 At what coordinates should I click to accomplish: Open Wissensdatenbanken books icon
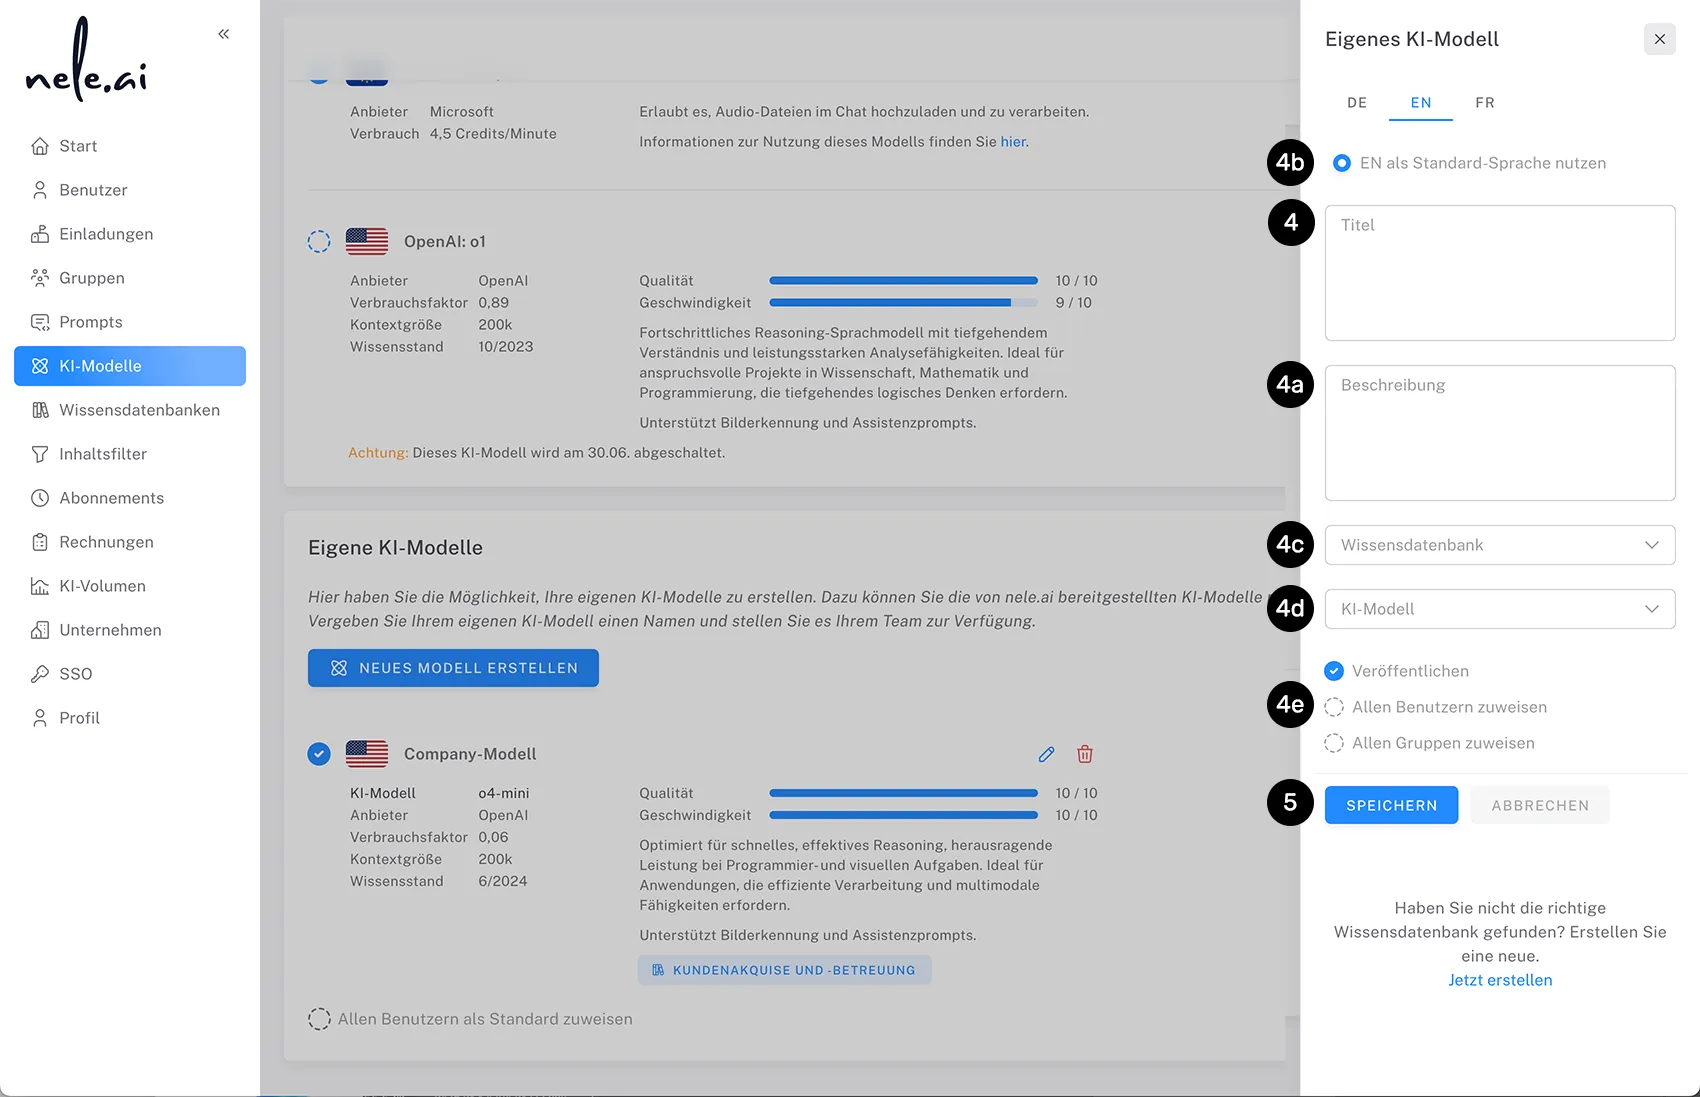pyautogui.click(x=40, y=410)
